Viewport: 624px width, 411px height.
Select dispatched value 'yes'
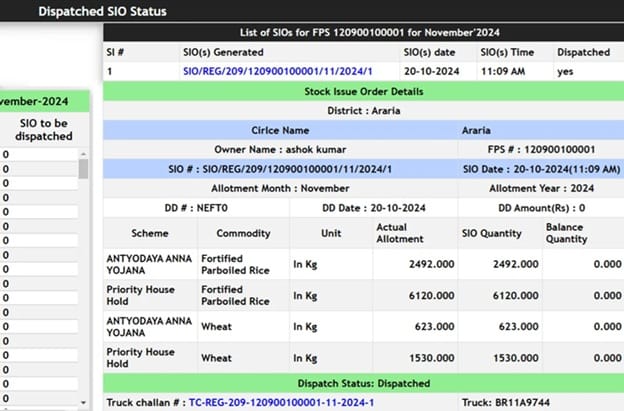(x=565, y=72)
